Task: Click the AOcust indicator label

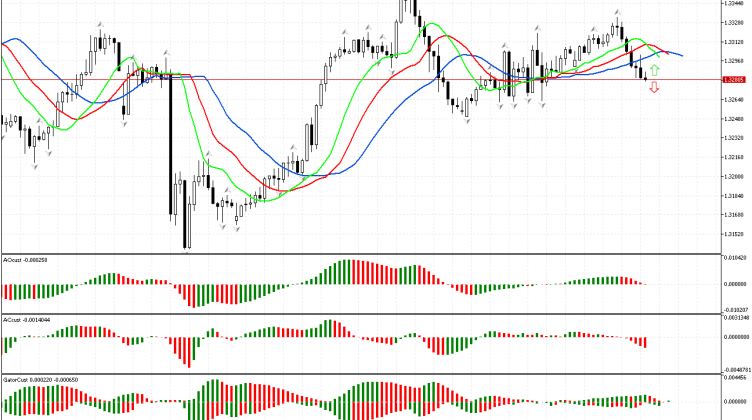Action: point(26,259)
